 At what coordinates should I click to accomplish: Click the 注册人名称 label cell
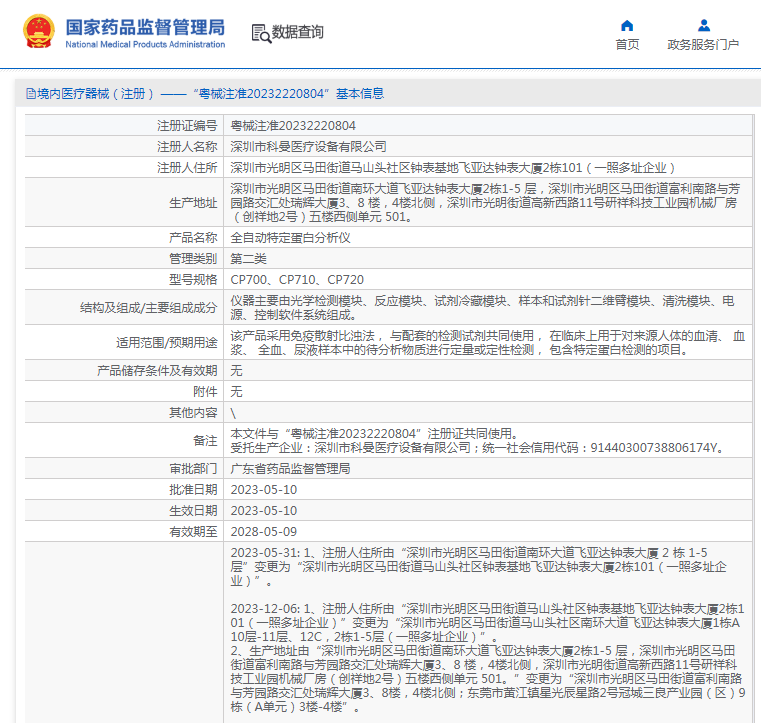pos(124,147)
